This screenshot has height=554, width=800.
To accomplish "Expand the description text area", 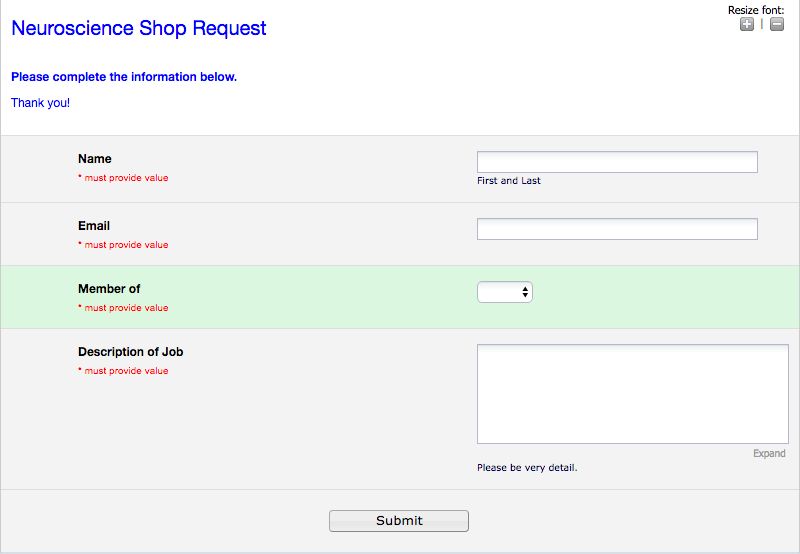I will click(x=769, y=454).
